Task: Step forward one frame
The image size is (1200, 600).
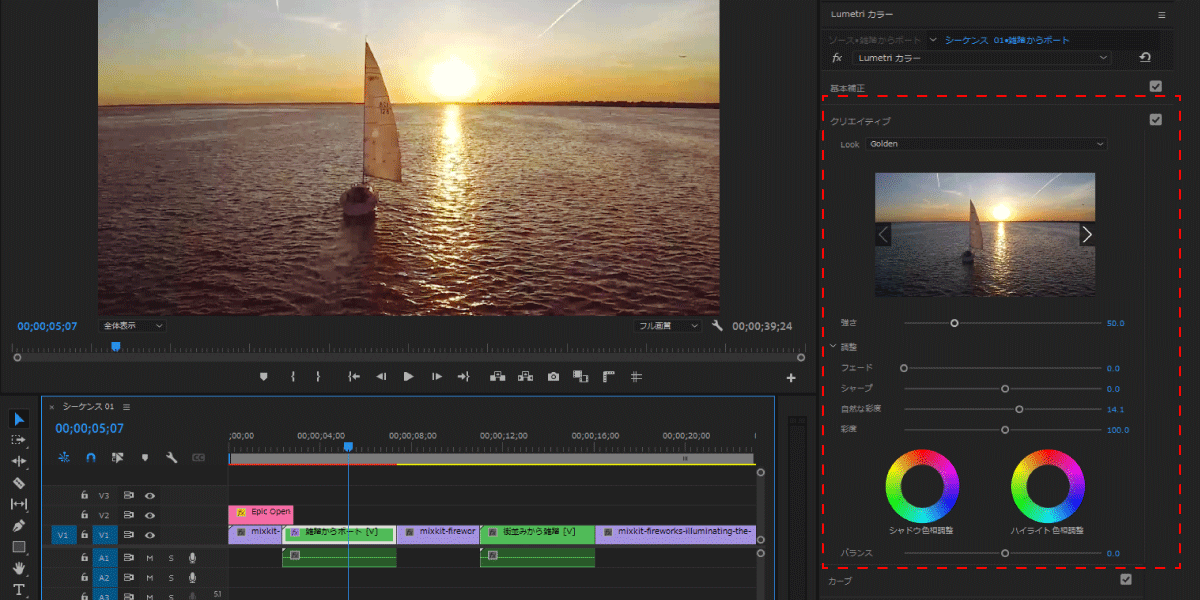Action: (436, 377)
